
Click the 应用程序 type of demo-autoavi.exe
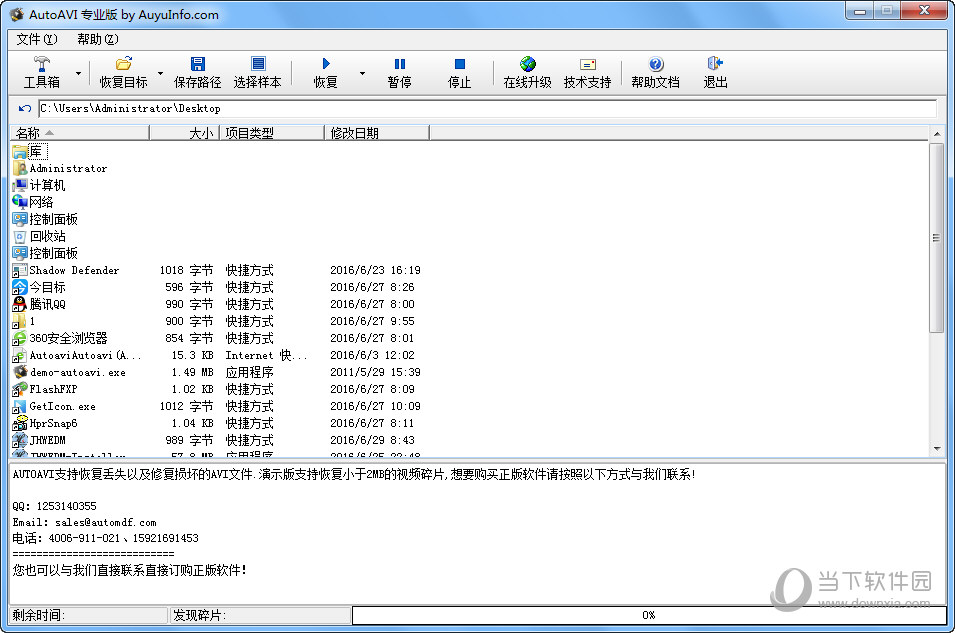tap(249, 372)
